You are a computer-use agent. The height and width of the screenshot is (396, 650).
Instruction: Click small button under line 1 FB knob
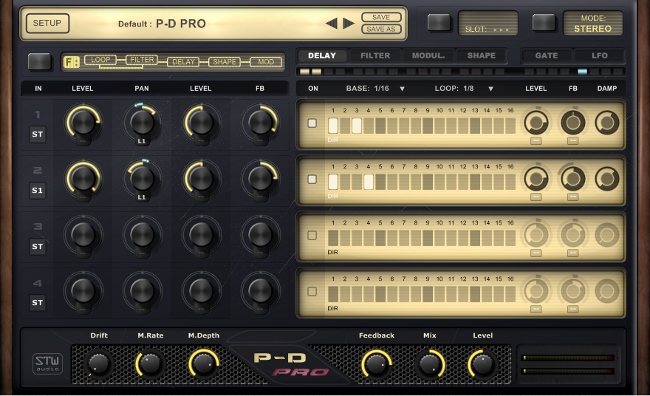[x=573, y=141]
